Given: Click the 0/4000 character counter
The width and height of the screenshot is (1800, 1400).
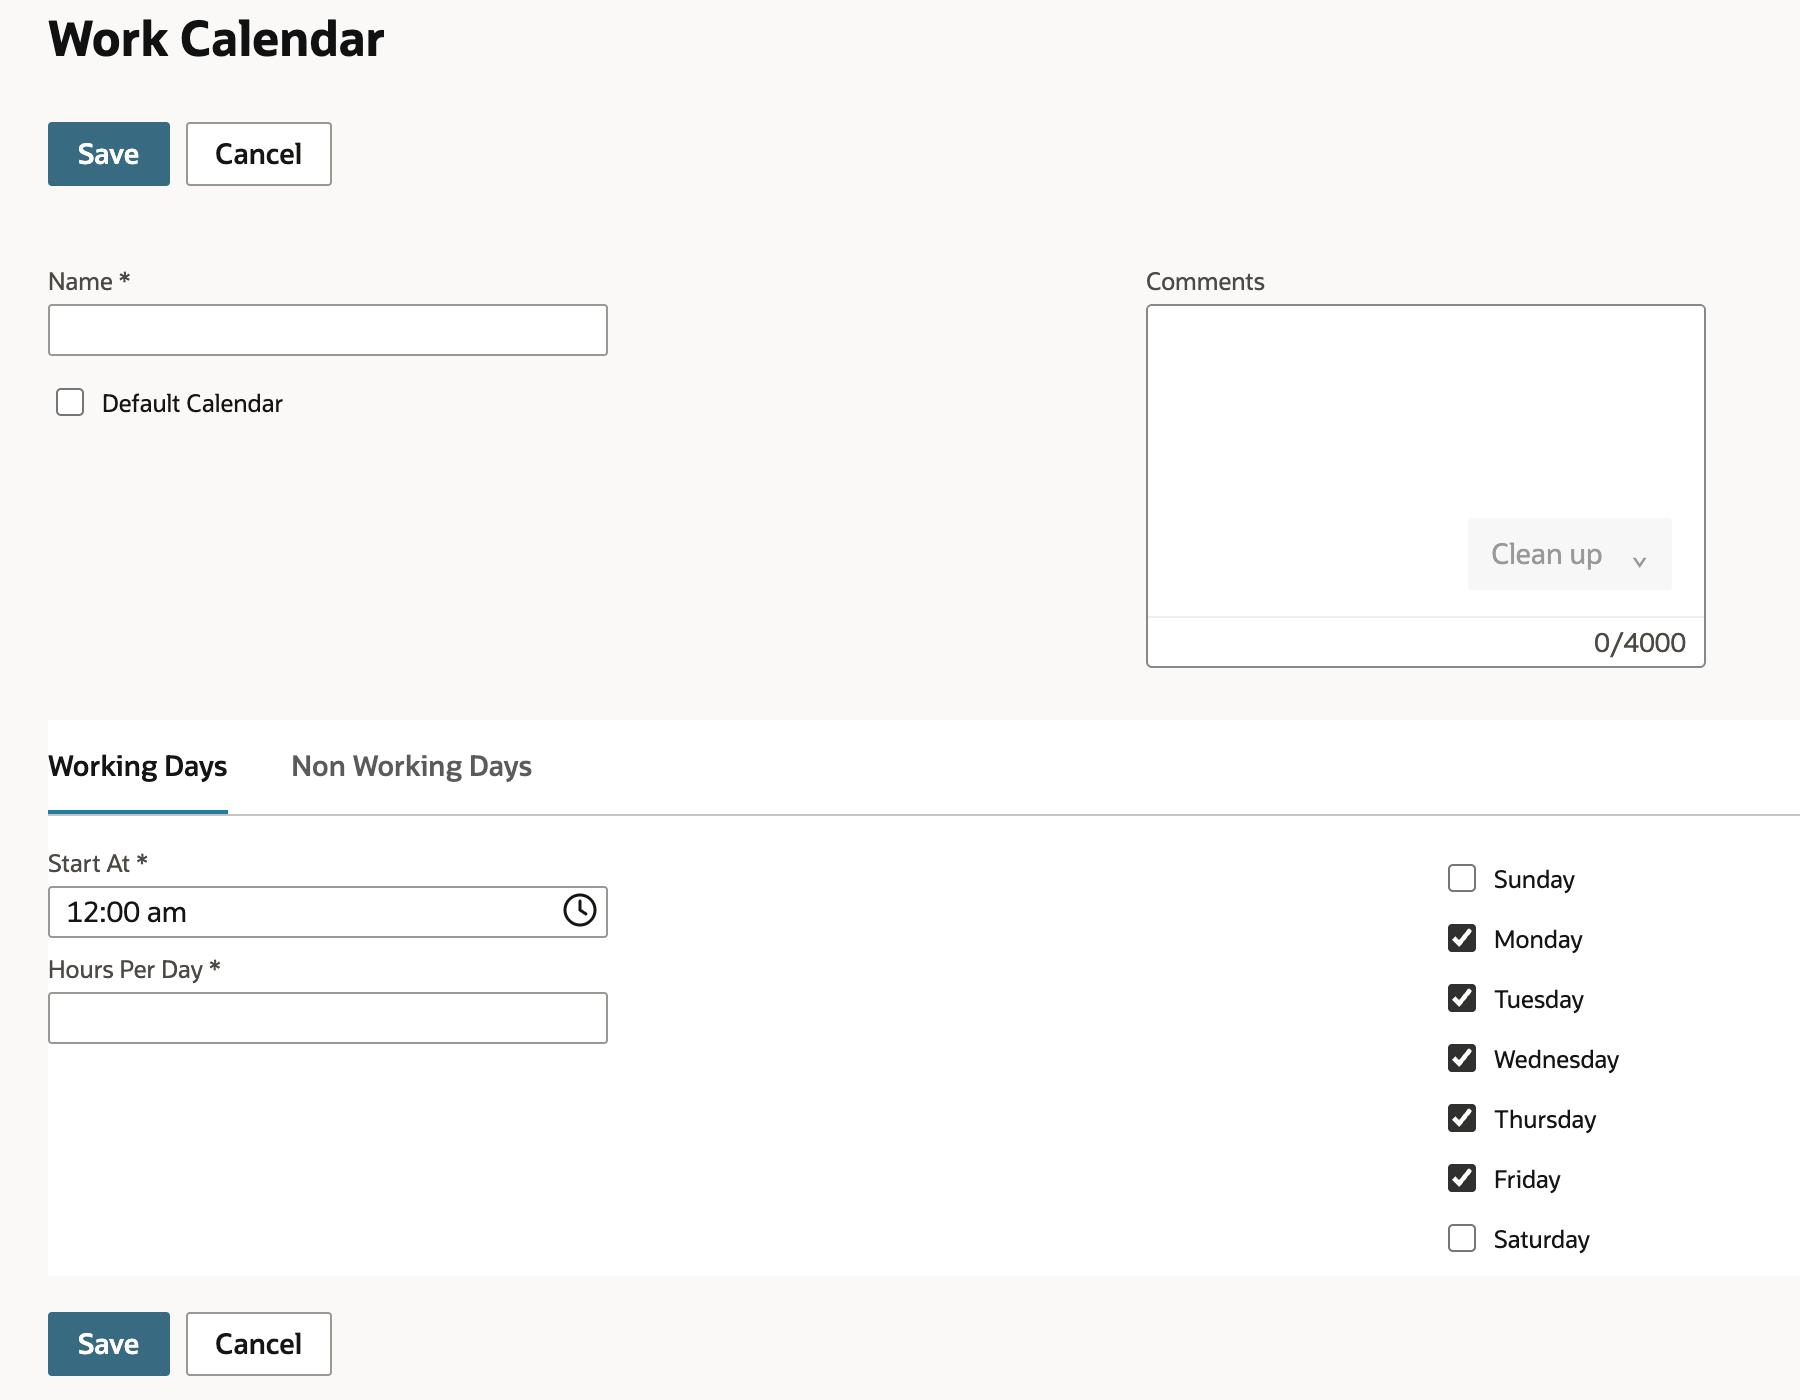Looking at the screenshot, I should [1640, 643].
